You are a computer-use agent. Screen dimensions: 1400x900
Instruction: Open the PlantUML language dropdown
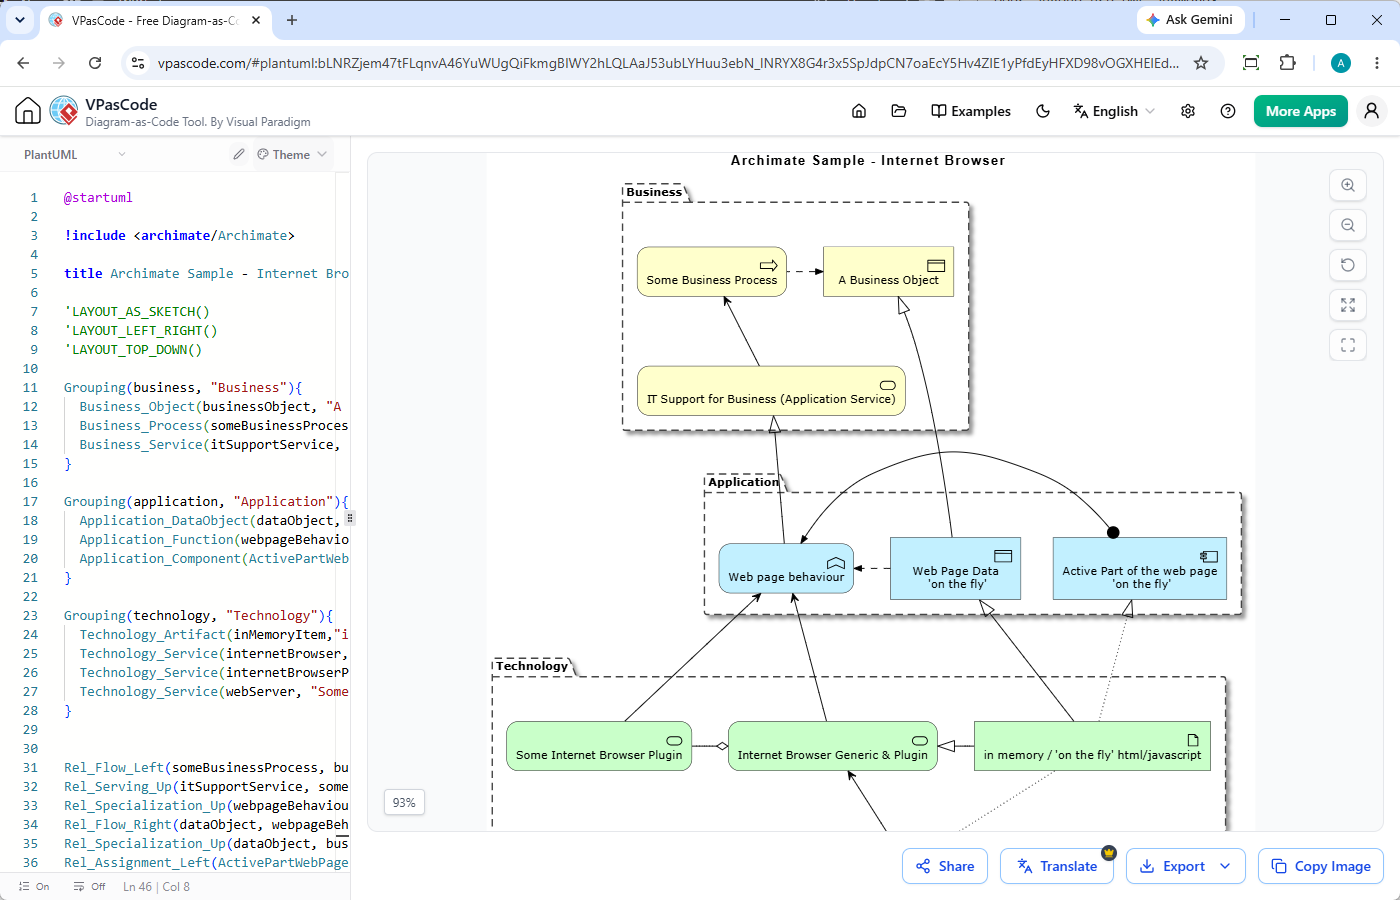(x=75, y=154)
